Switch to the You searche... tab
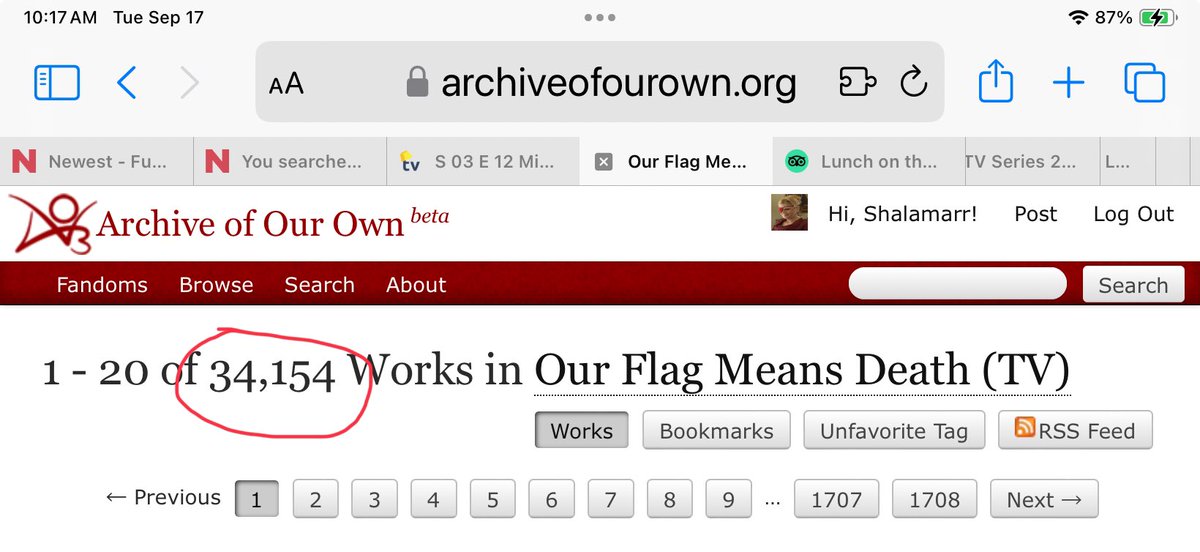Screen dimensions: 1200x552 [290, 161]
